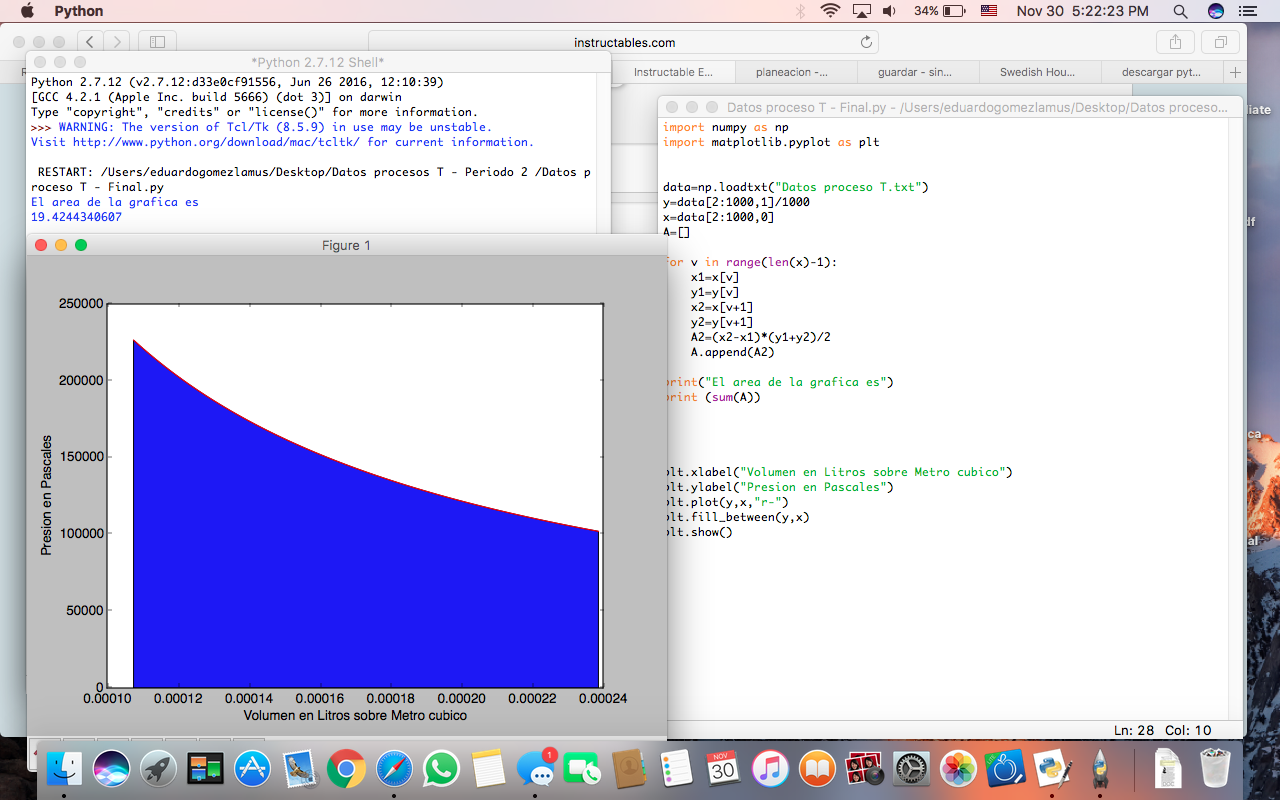Open the US flag input source menu
1280x800 pixels.
(989, 11)
